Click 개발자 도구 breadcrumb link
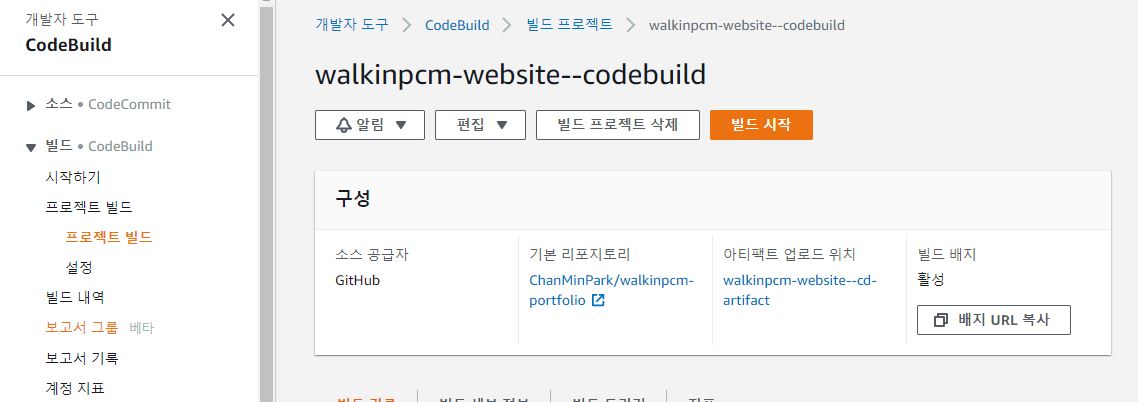This screenshot has width=1138, height=402. 352,25
